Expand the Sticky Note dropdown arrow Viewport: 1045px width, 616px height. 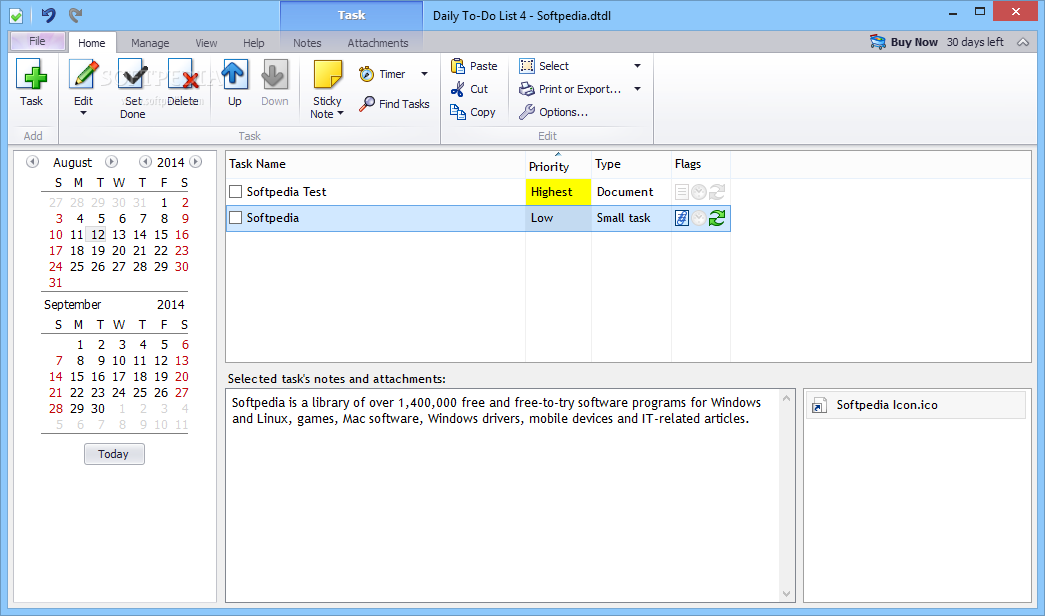coord(341,113)
